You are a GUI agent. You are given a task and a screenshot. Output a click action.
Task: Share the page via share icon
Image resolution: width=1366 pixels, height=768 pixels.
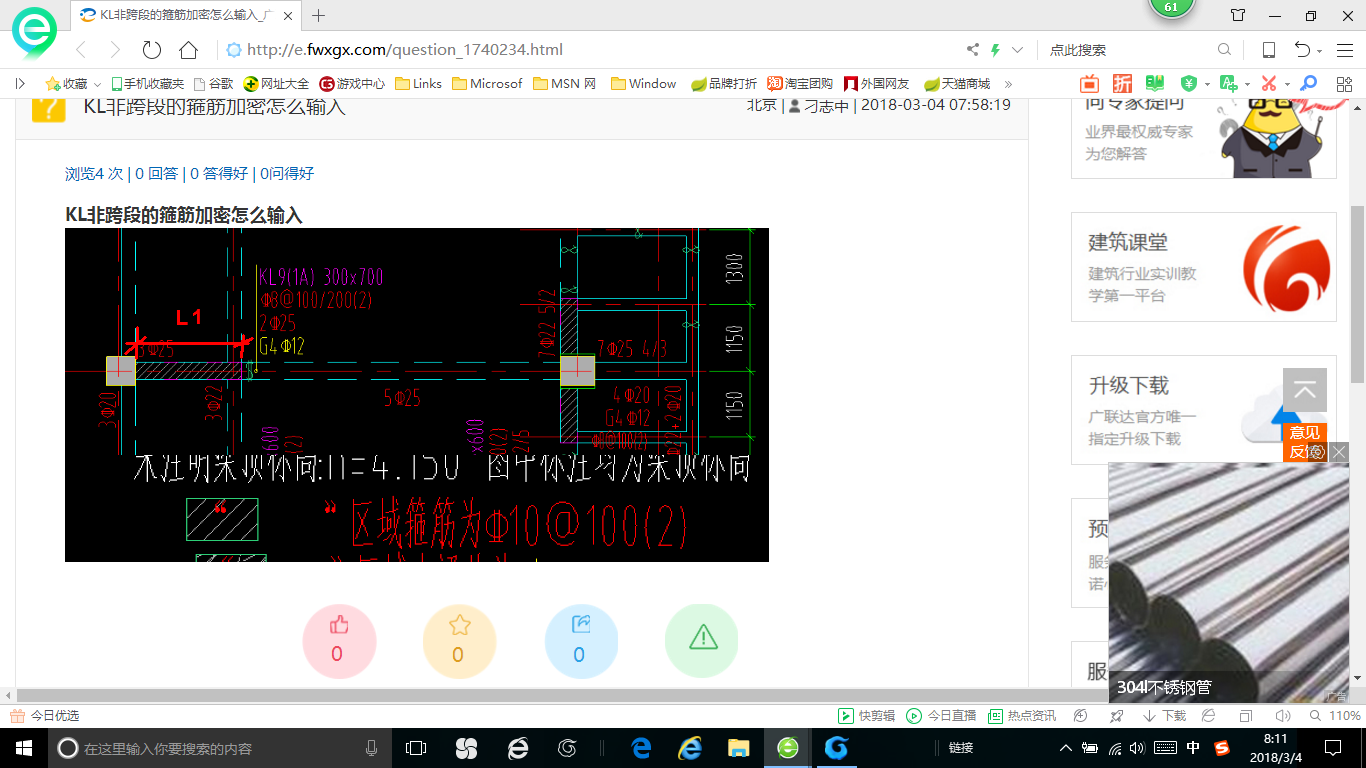[973, 50]
